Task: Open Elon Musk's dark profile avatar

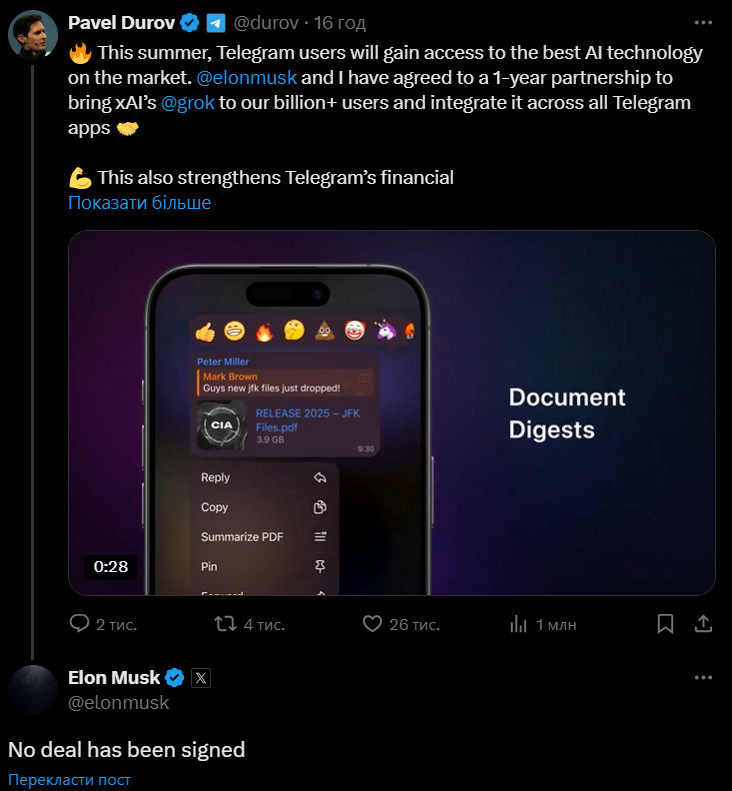Action: pyautogui.click(x=33, y=690)
